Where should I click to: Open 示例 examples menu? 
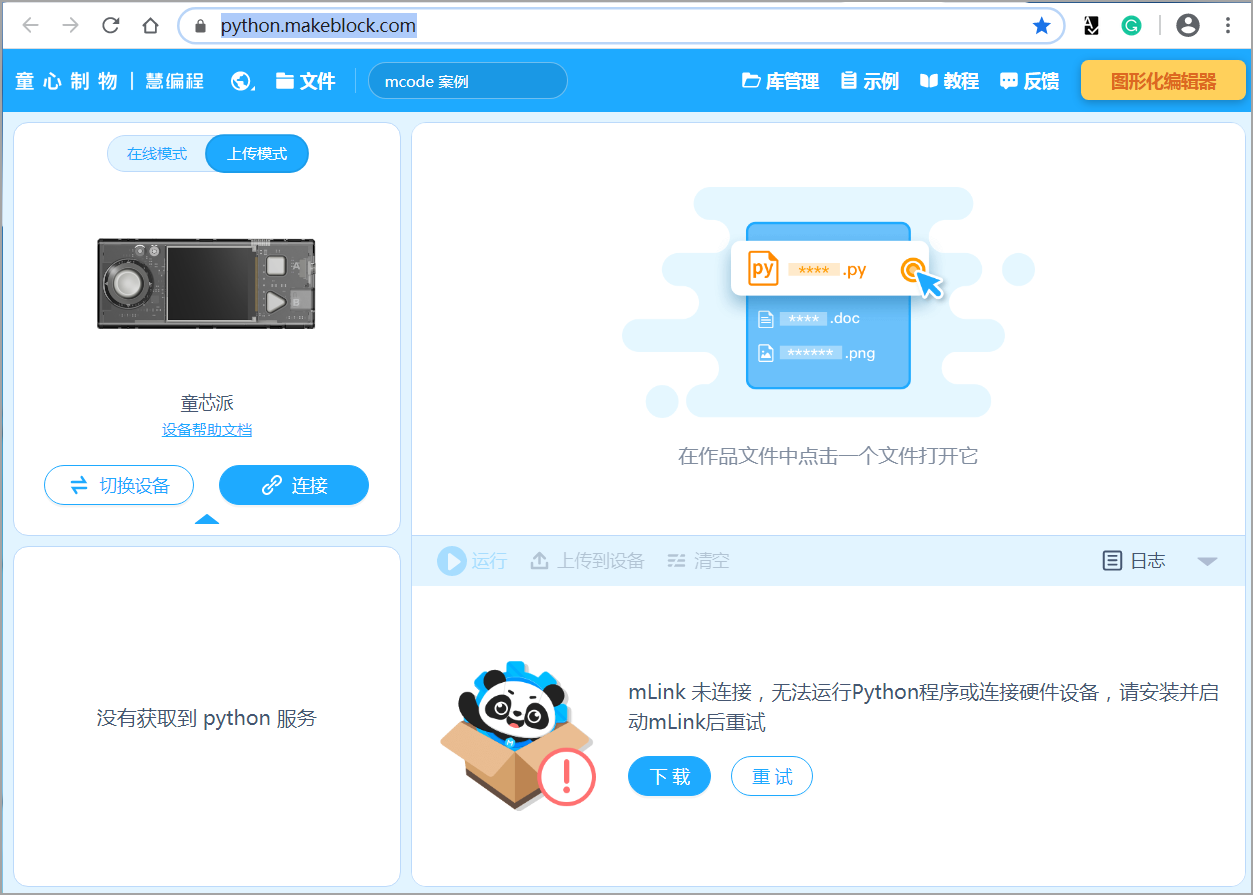[x=869, y=81]
